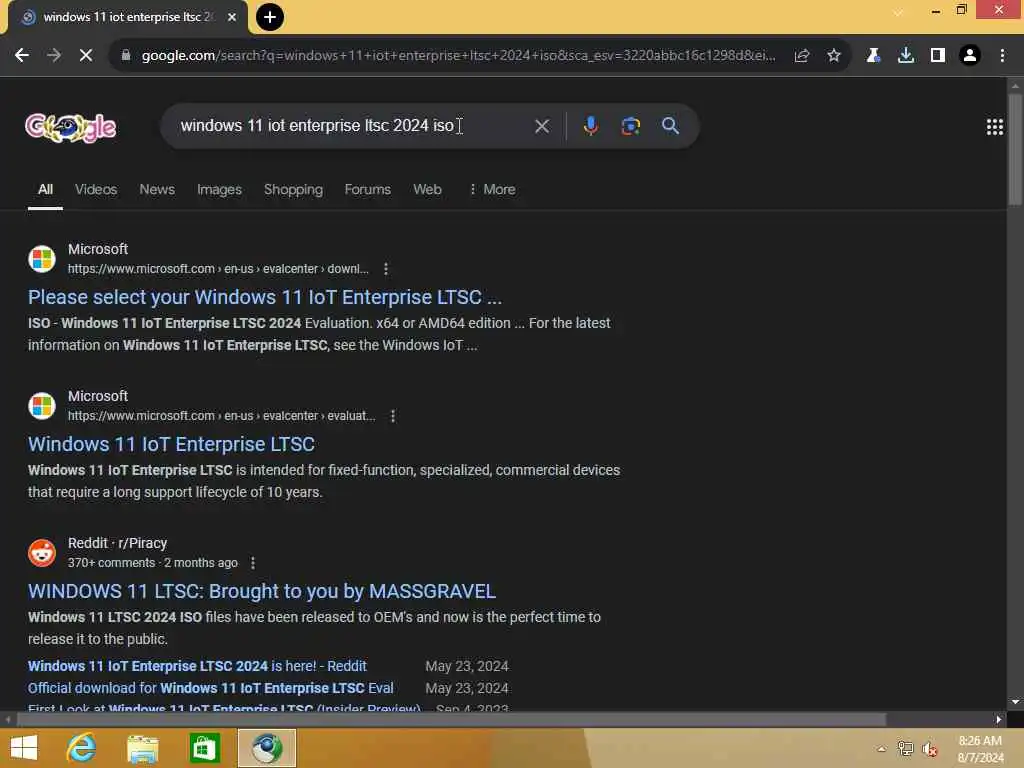View site security lock info
Image resolution: width=1024 pixels, height=768 pixels.
pyautogui.click(x=126, y=56)
